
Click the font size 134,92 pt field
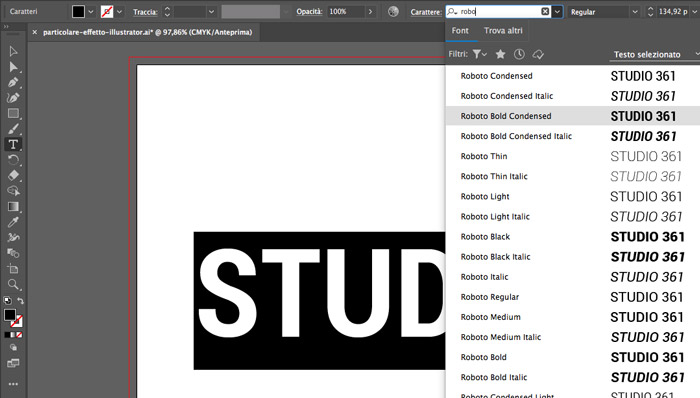[x=673, y=12]
